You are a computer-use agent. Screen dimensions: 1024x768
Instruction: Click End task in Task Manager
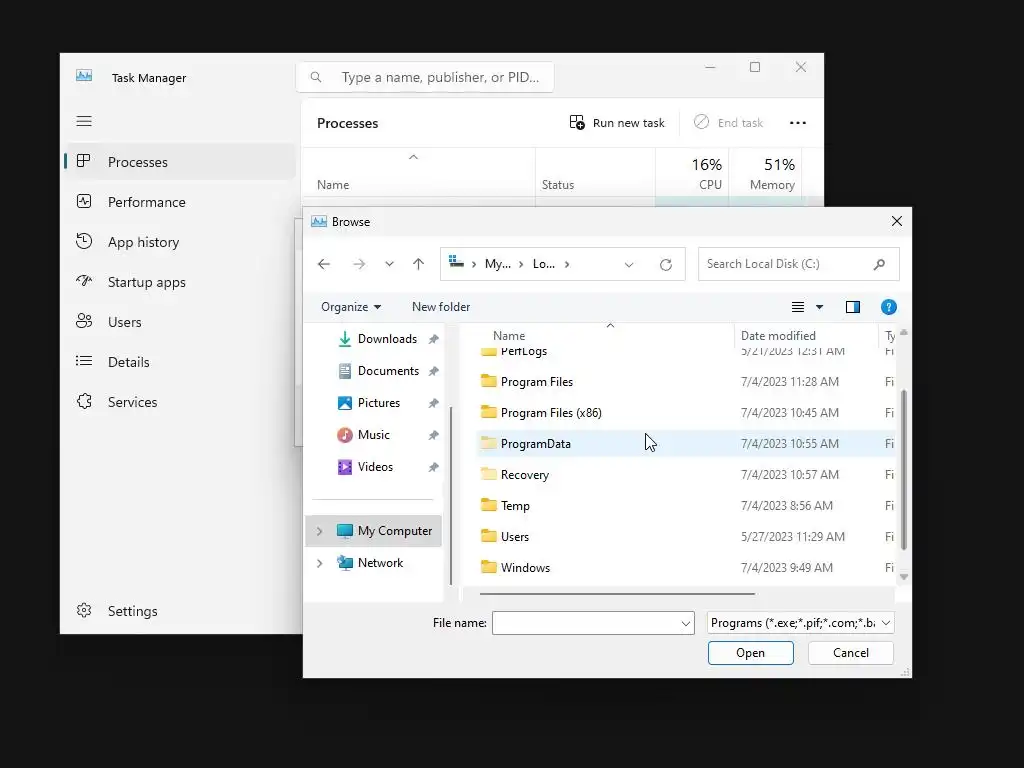click(x=728, y=123)
